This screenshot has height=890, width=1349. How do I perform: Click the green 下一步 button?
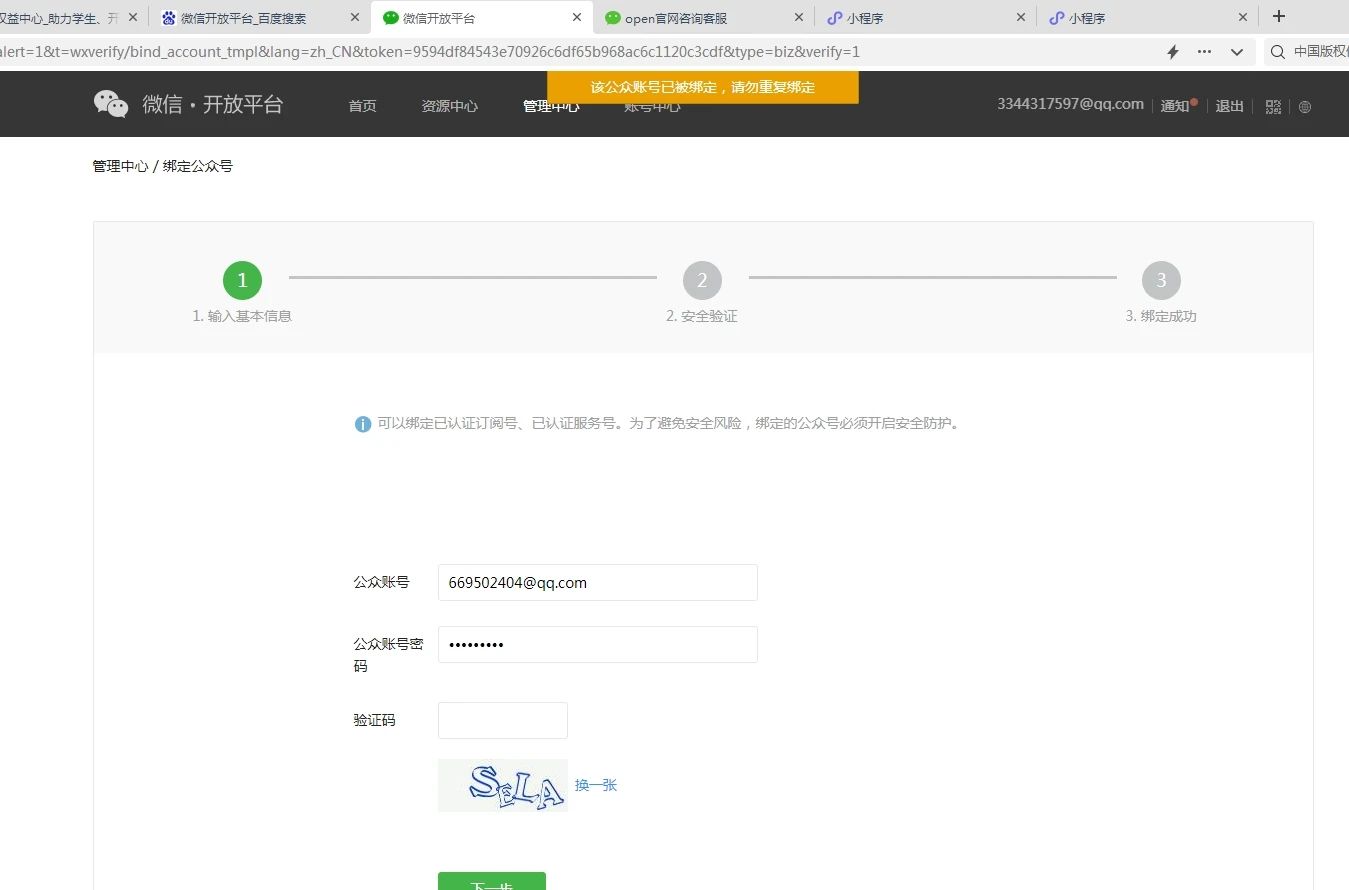click(x=491, y=881)
